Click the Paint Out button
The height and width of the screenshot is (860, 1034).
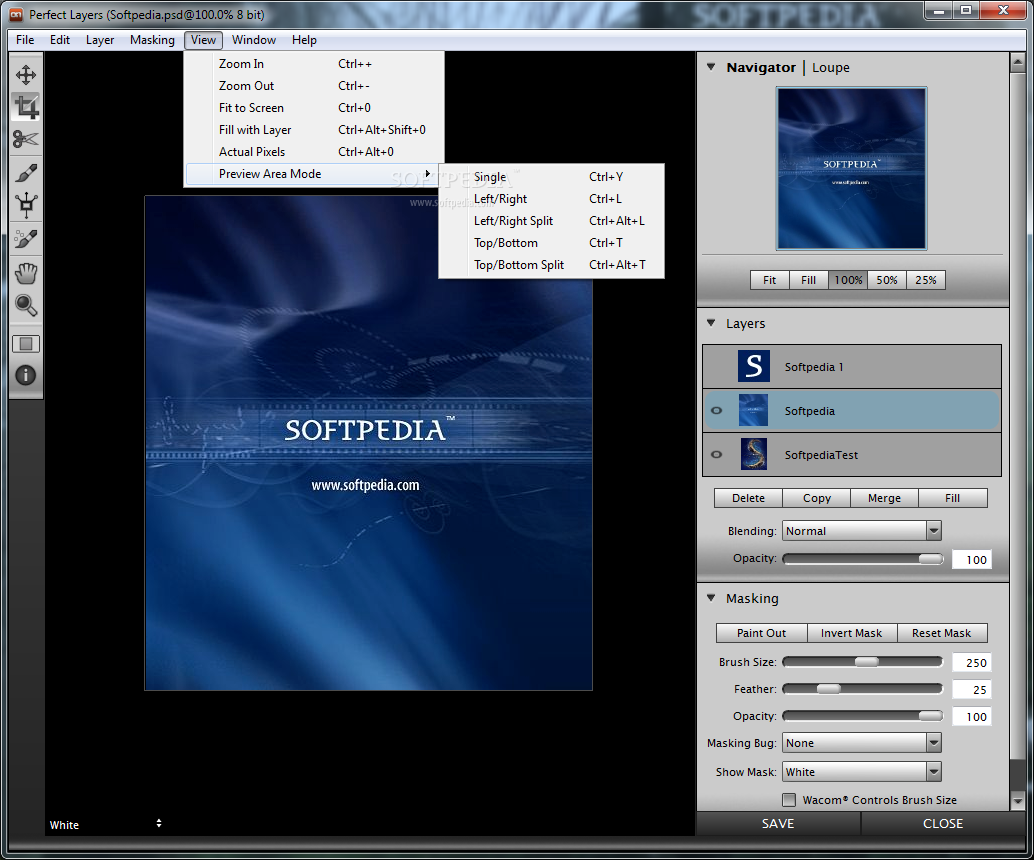pos(762,632)
